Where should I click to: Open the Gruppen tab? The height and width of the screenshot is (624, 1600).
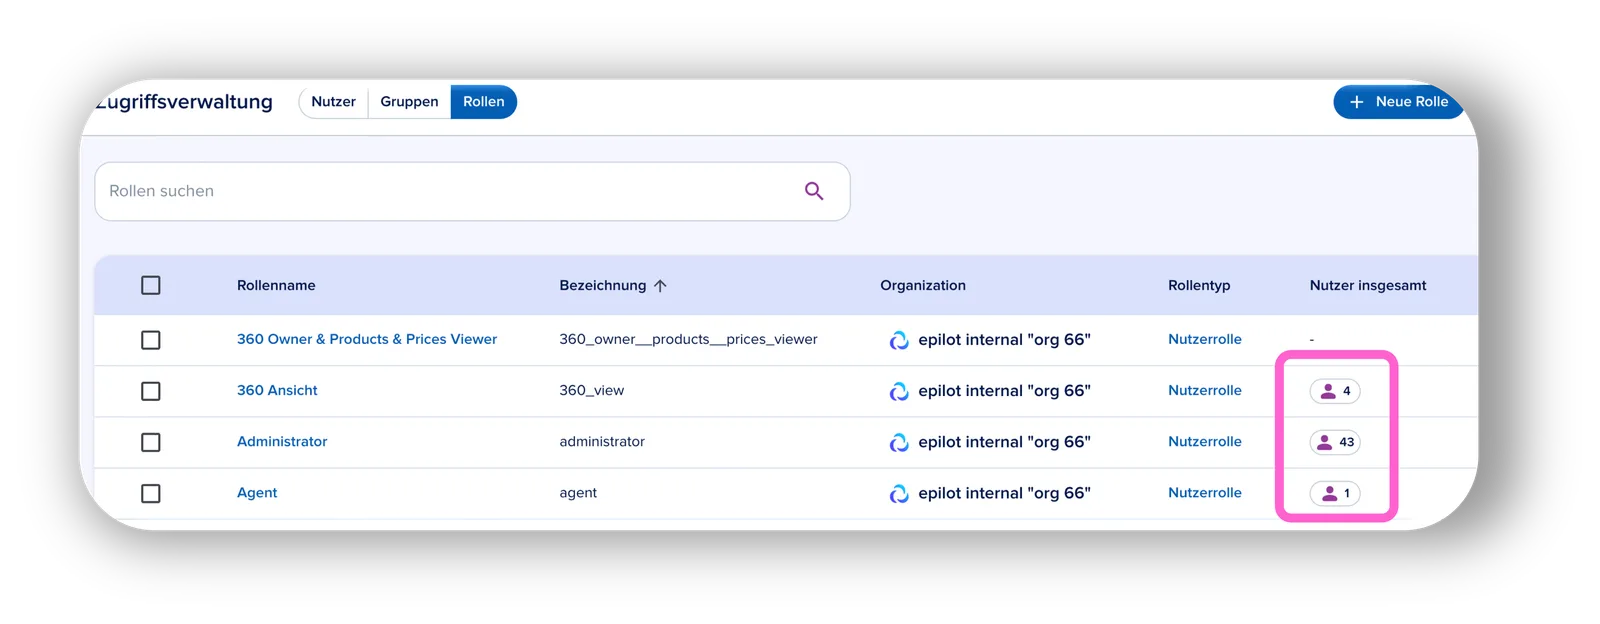tap(409, 102)
